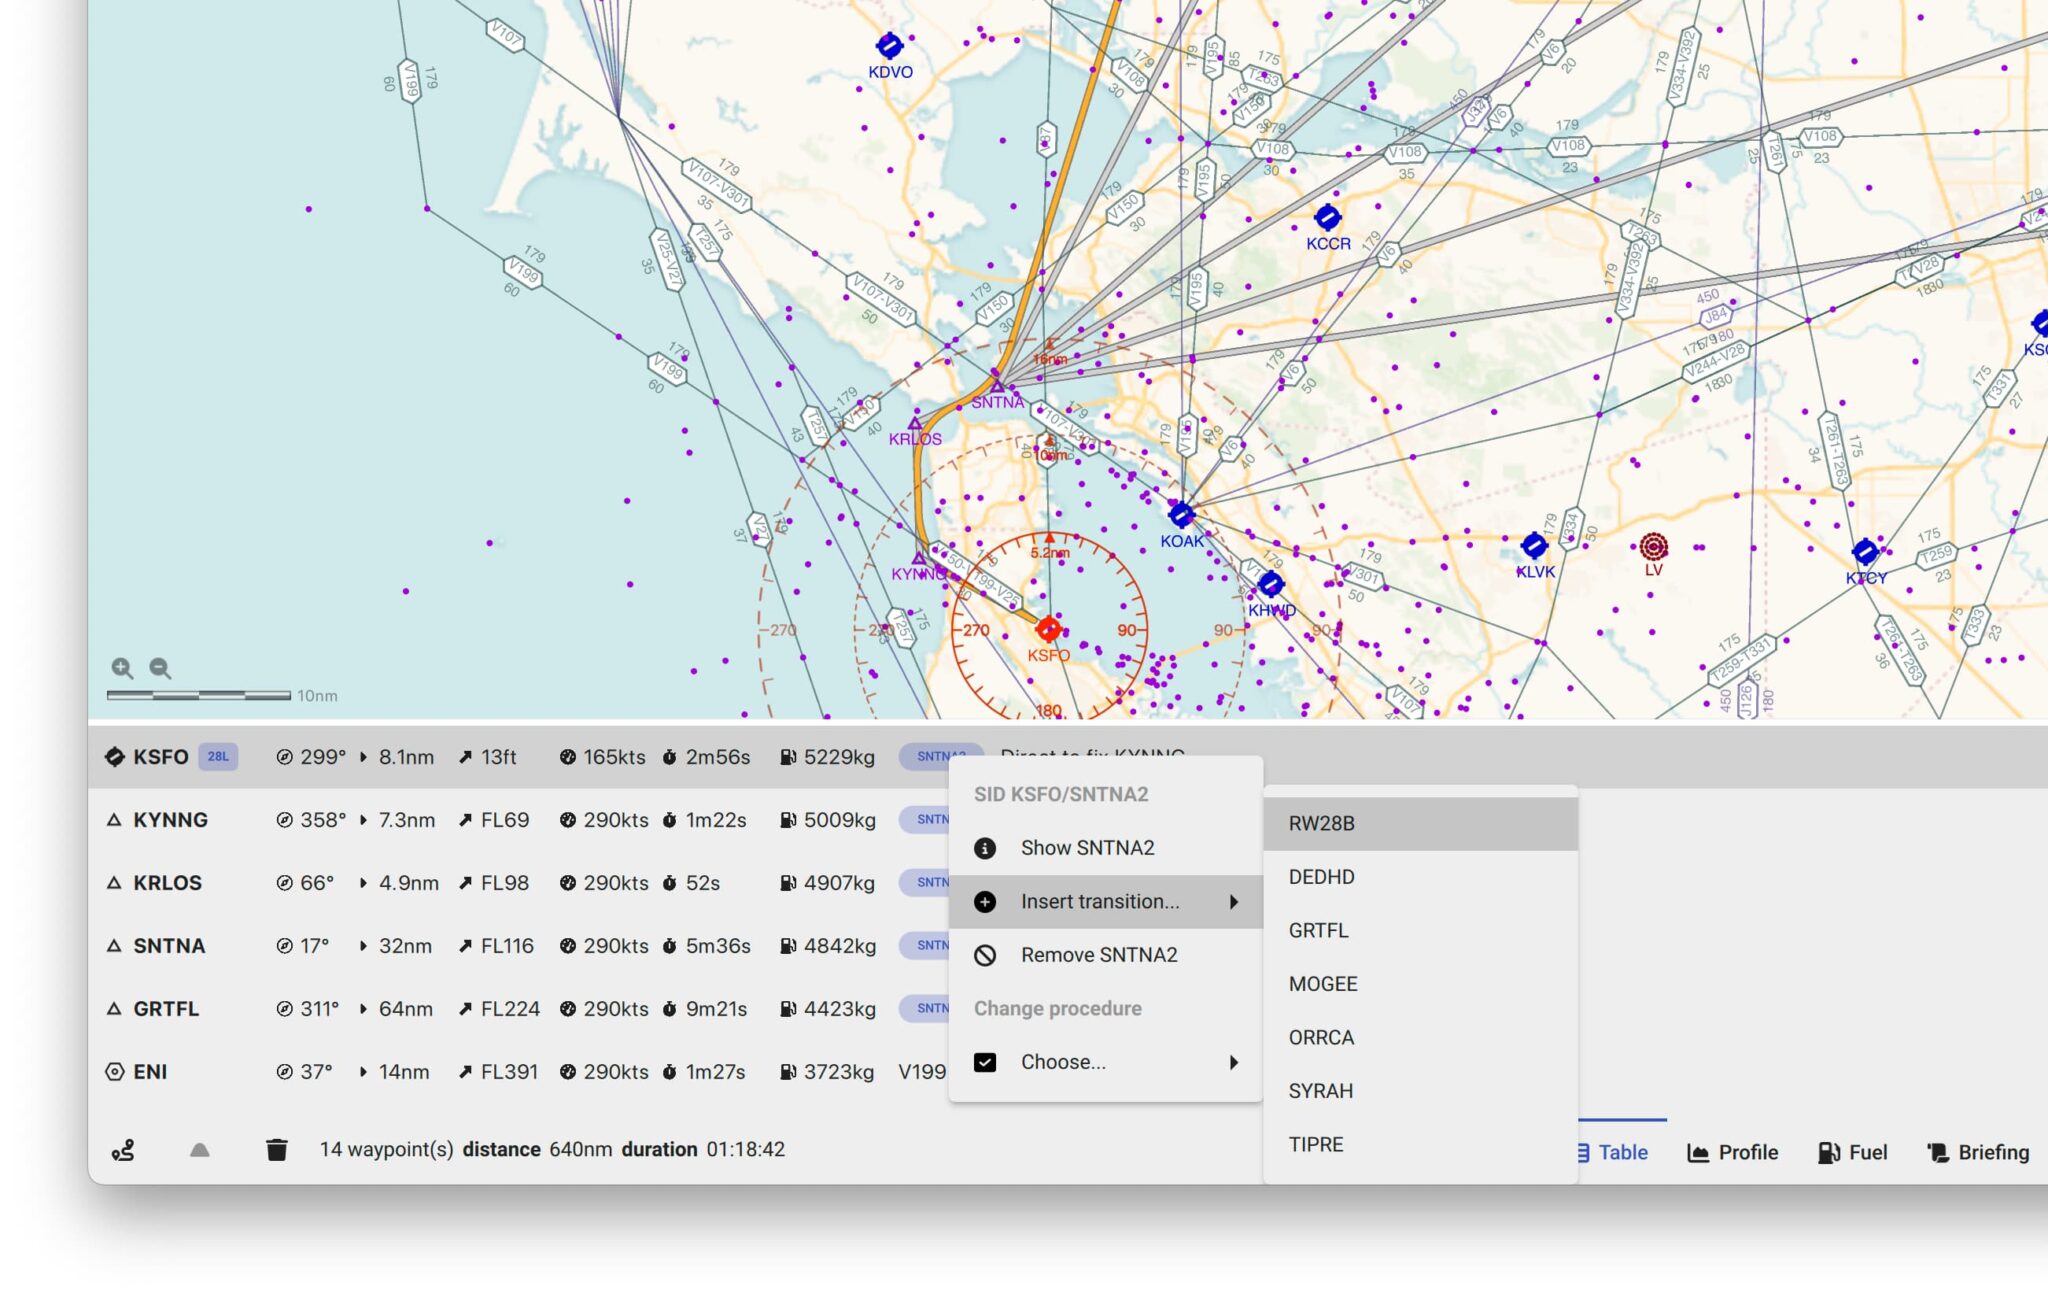Image resolution: width=2048 pixels, height=1301 pixels.
Task: Expand the Choose procedure submenu arrow
Action: (1234, 1062)
